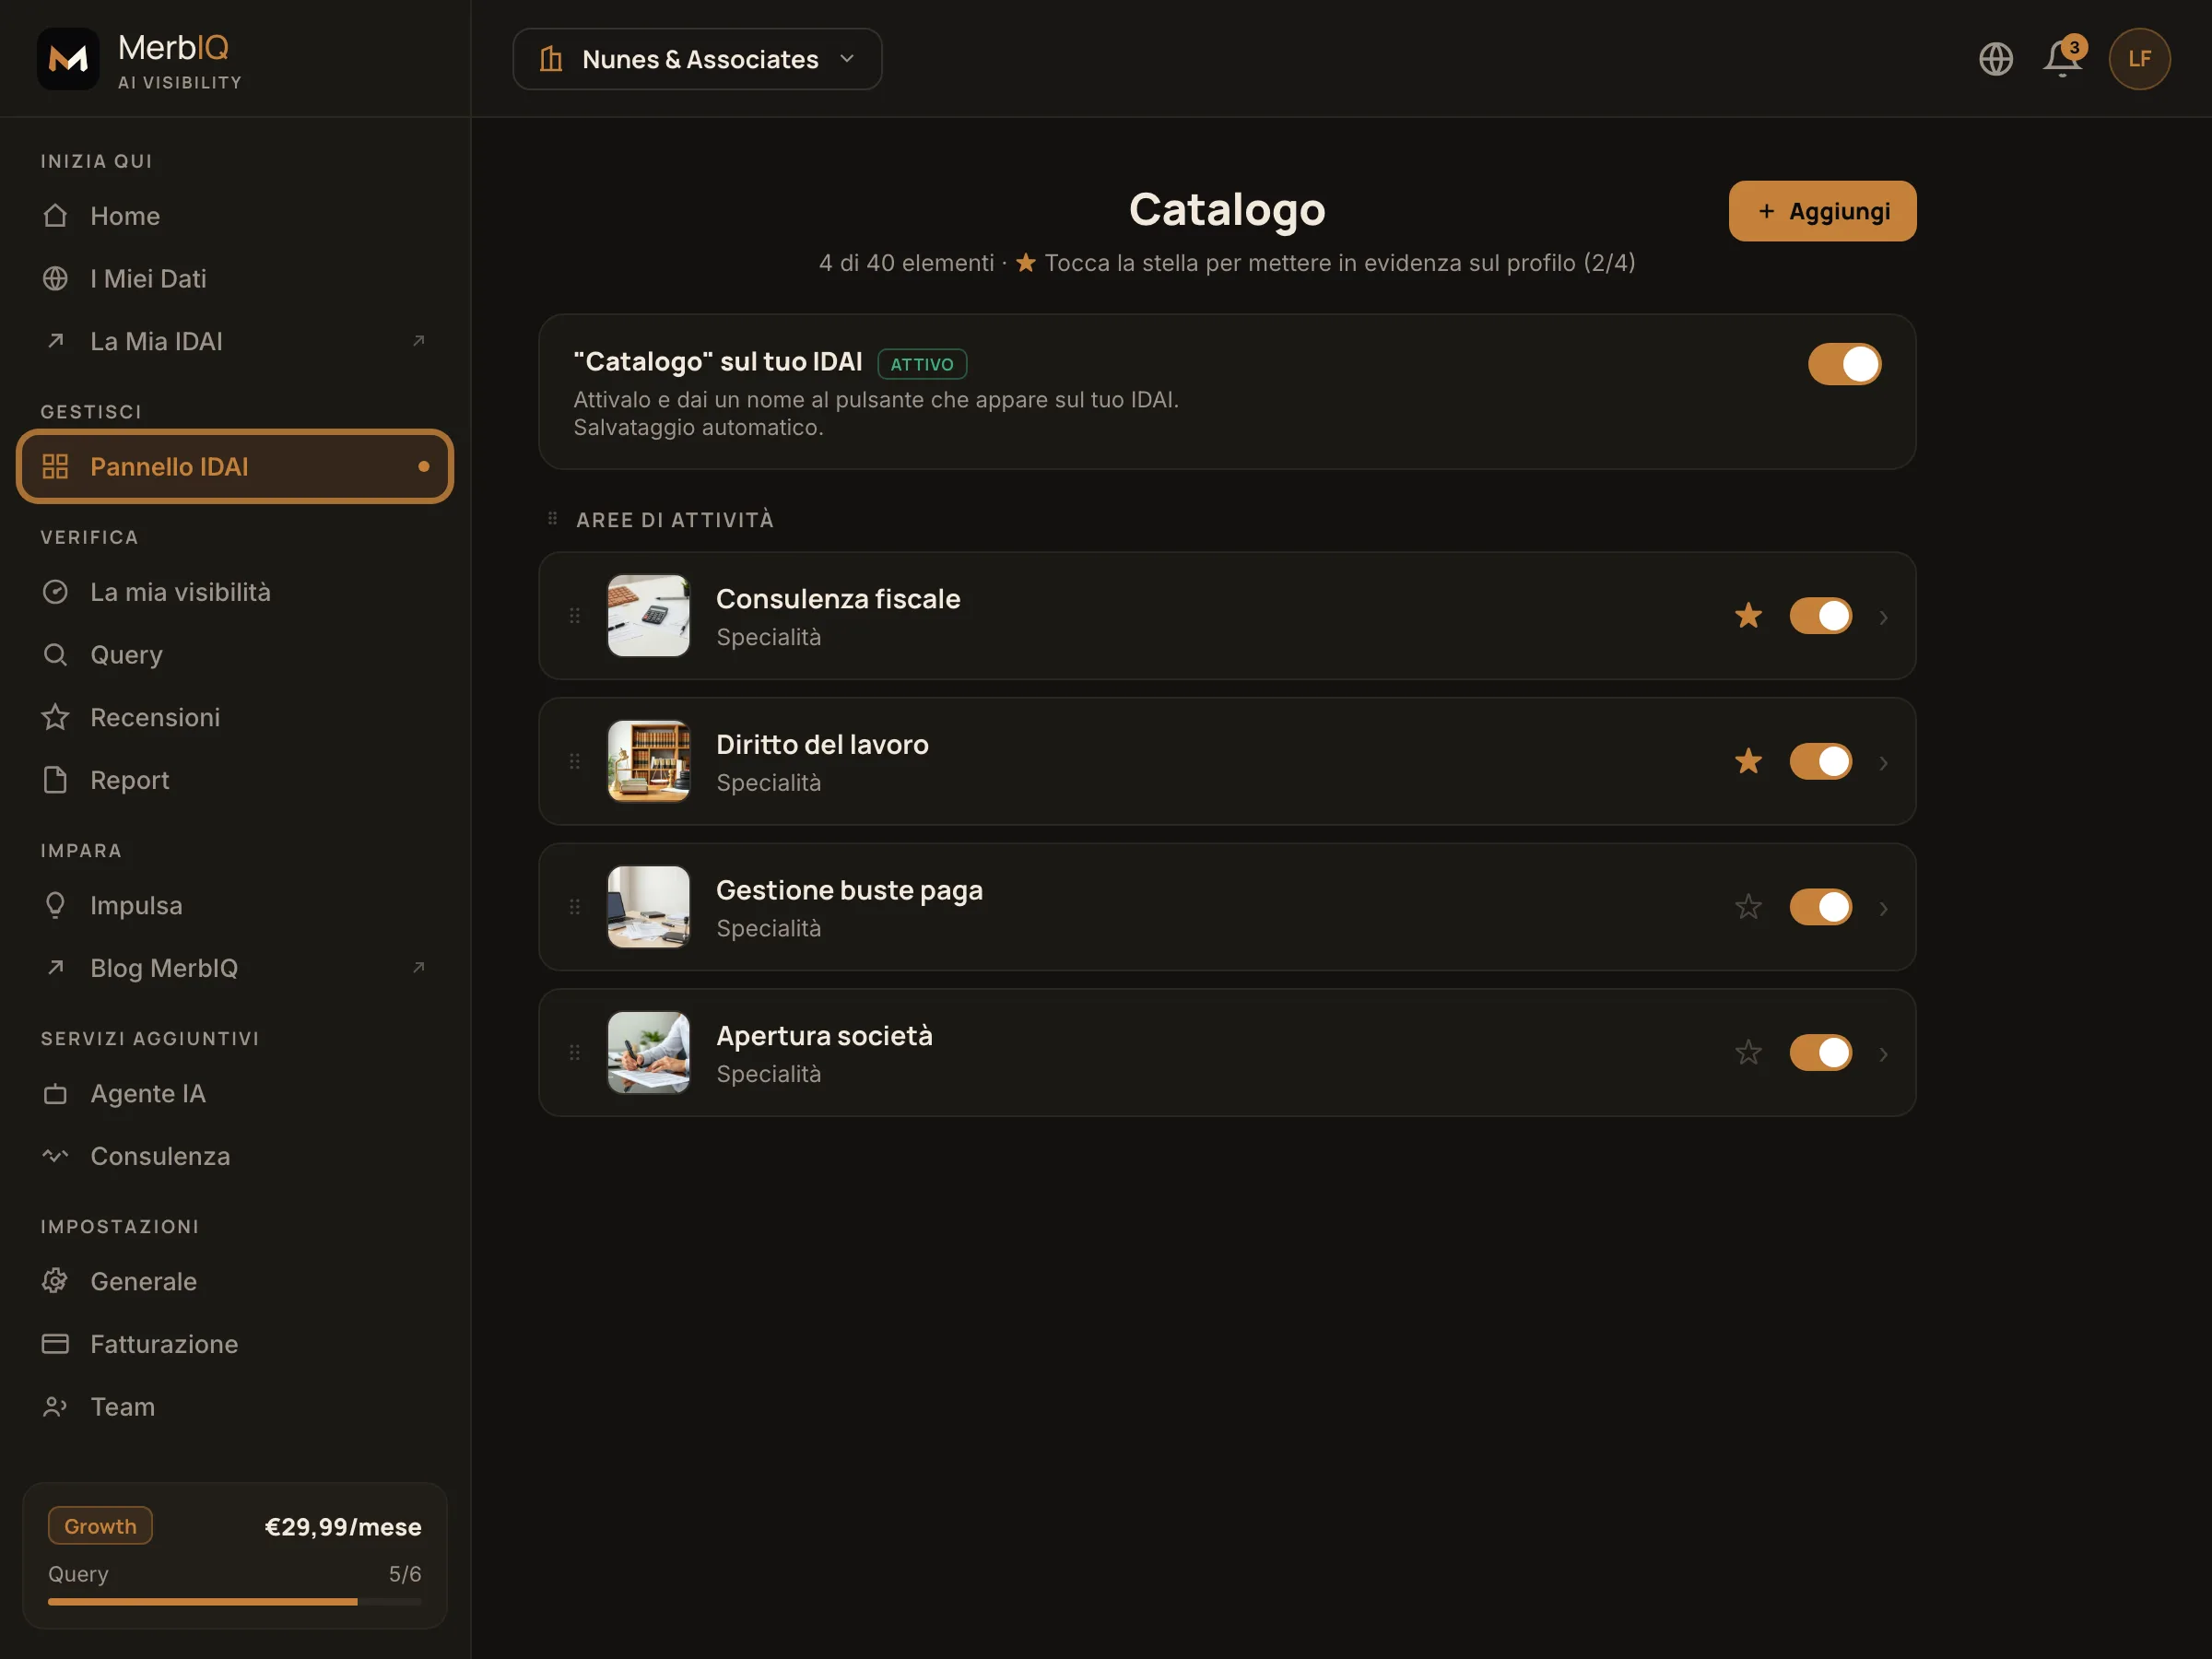Click the Diritto del lavoro thumbnail image

pyautogui.click(x=648, y=761)
